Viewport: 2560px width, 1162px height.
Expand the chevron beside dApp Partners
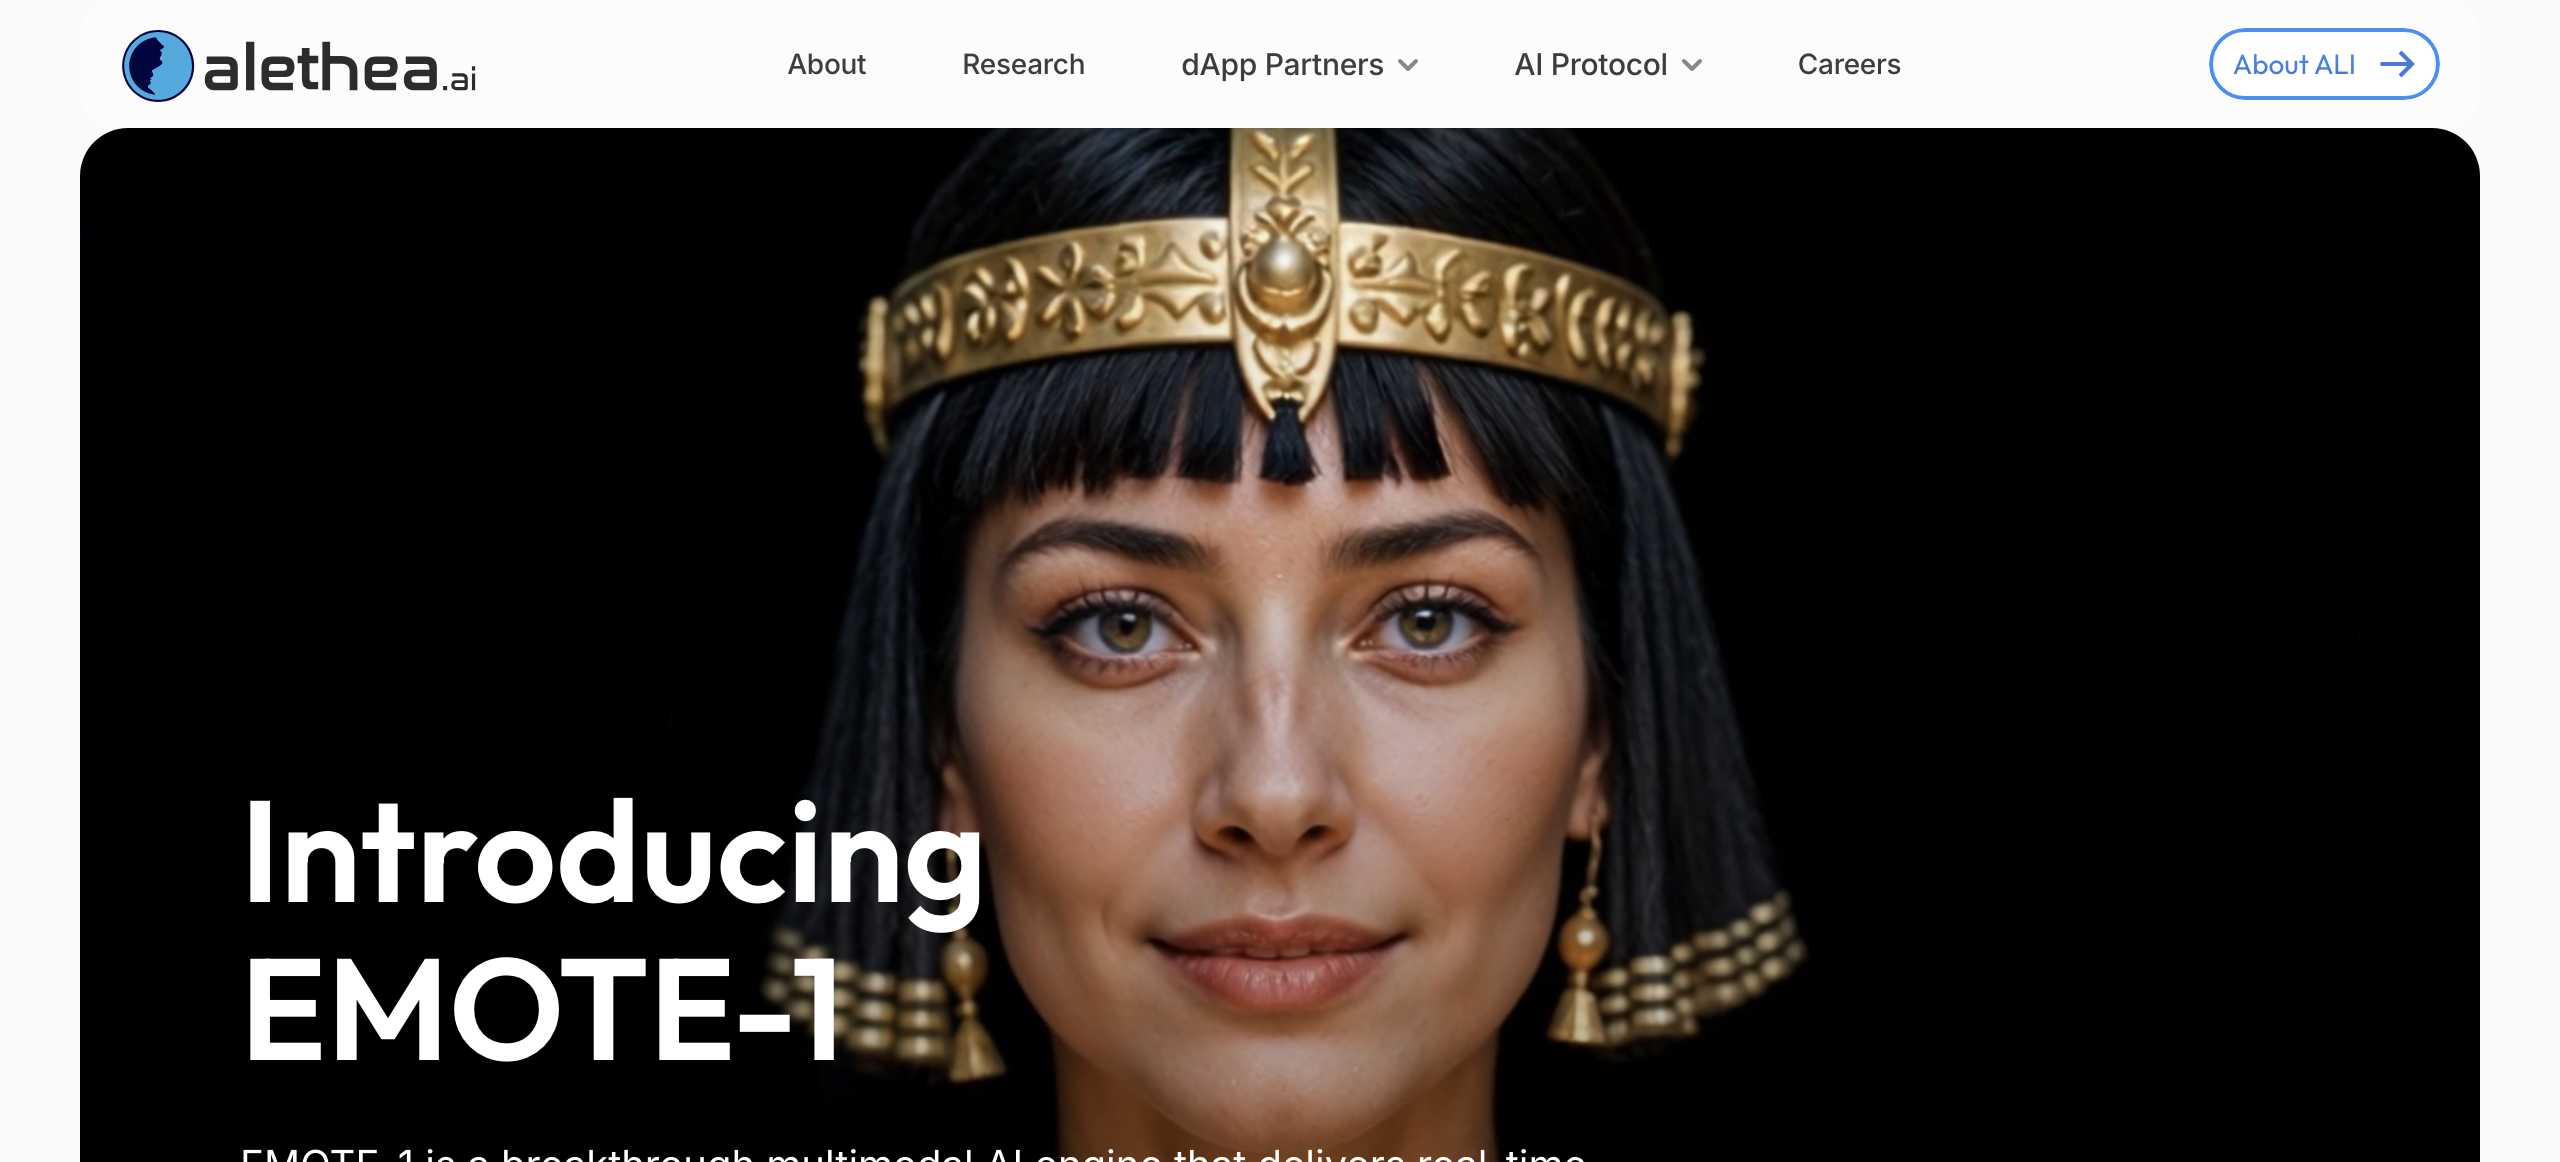pyautogui.click(x=1408, y=66)
